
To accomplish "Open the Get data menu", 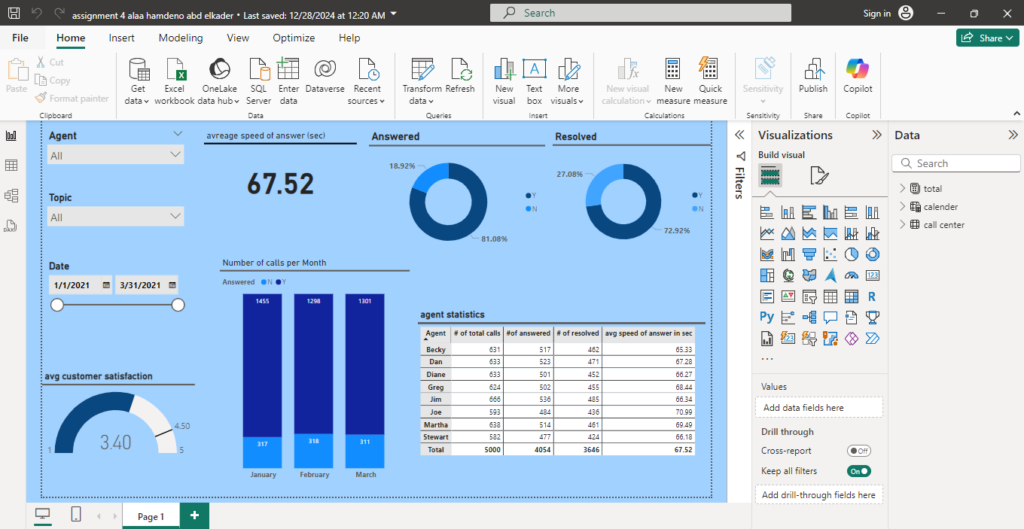I will [x=138, y=82].
